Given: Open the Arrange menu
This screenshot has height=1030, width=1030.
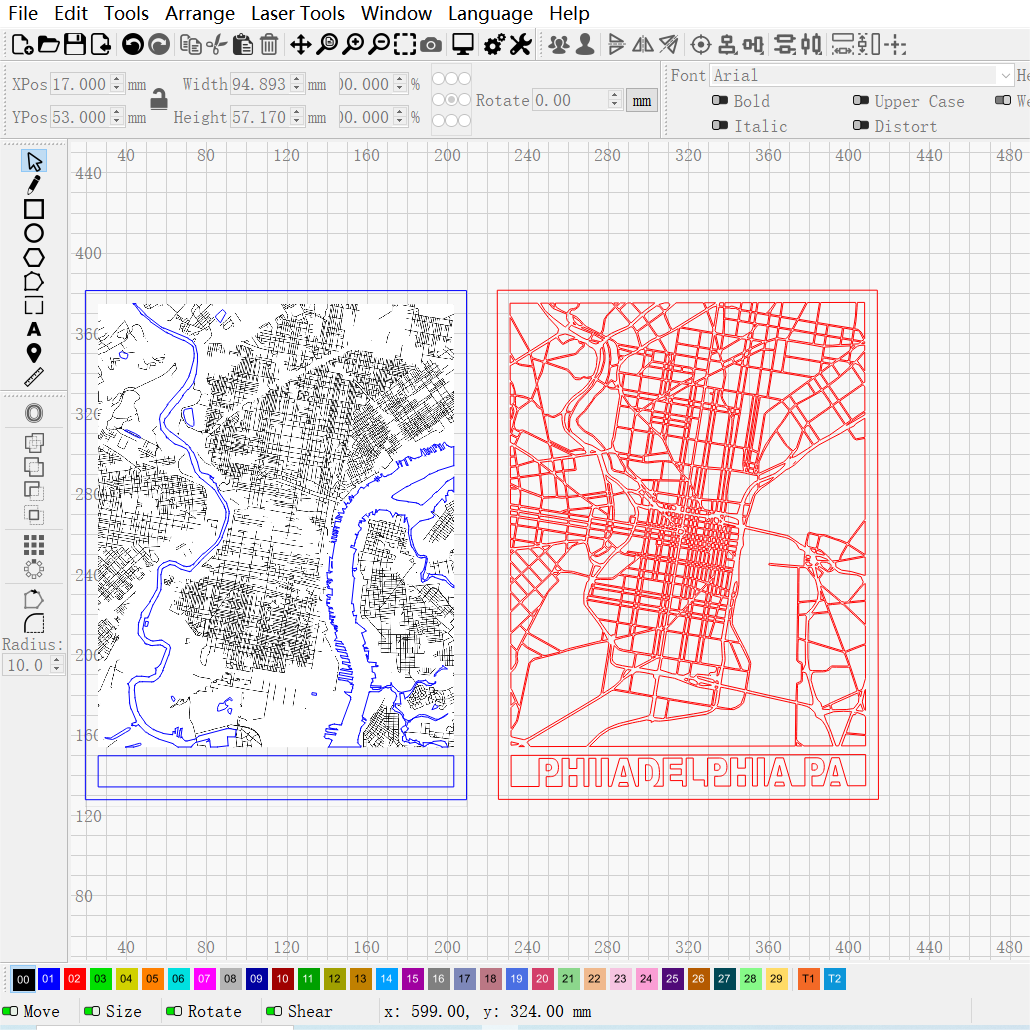Looking at the screenshot, I should [200, 13].
